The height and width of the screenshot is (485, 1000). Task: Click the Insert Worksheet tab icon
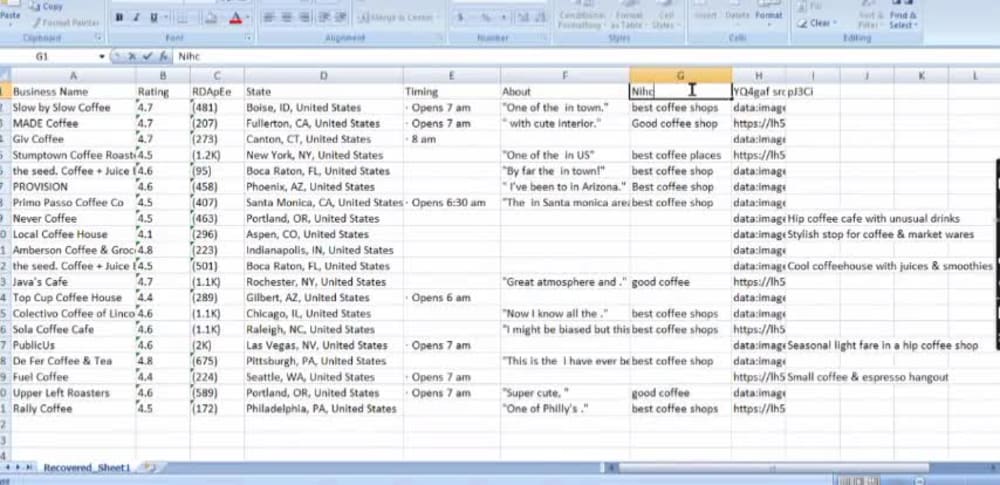150,468
